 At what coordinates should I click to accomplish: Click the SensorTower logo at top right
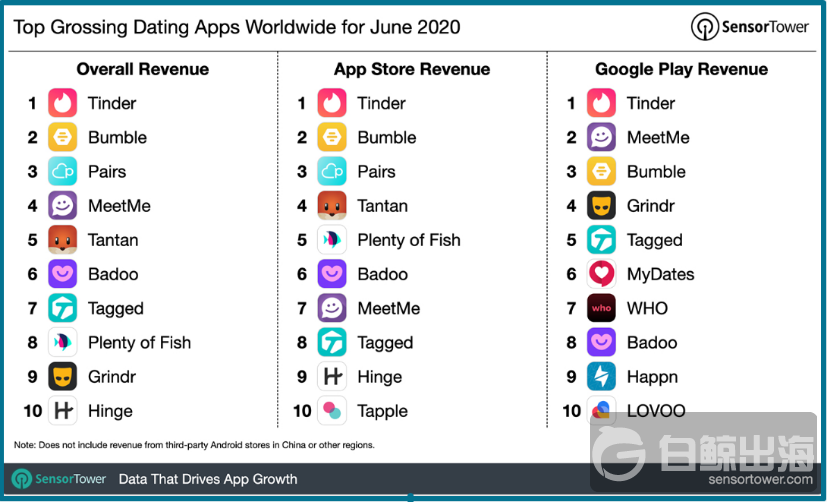coord(749,26)
